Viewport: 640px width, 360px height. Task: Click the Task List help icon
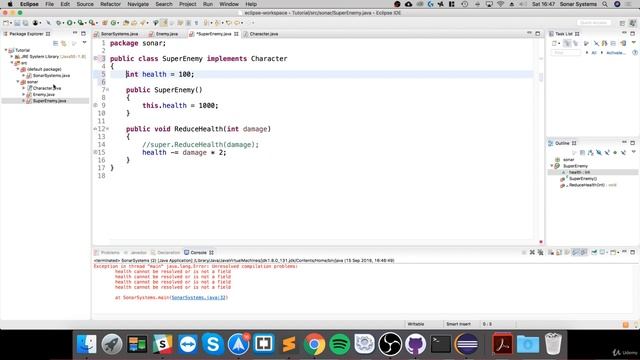(635, 53)
